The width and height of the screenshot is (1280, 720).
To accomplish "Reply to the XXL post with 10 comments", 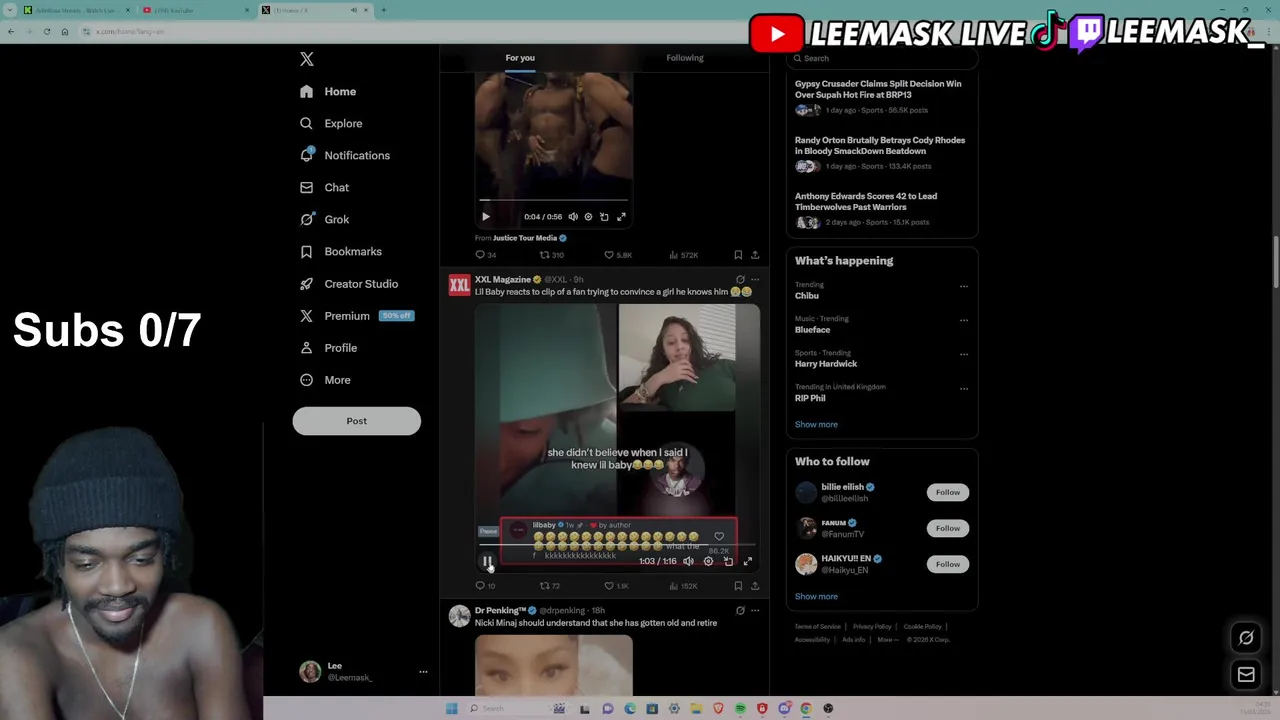I will [486, 586].
